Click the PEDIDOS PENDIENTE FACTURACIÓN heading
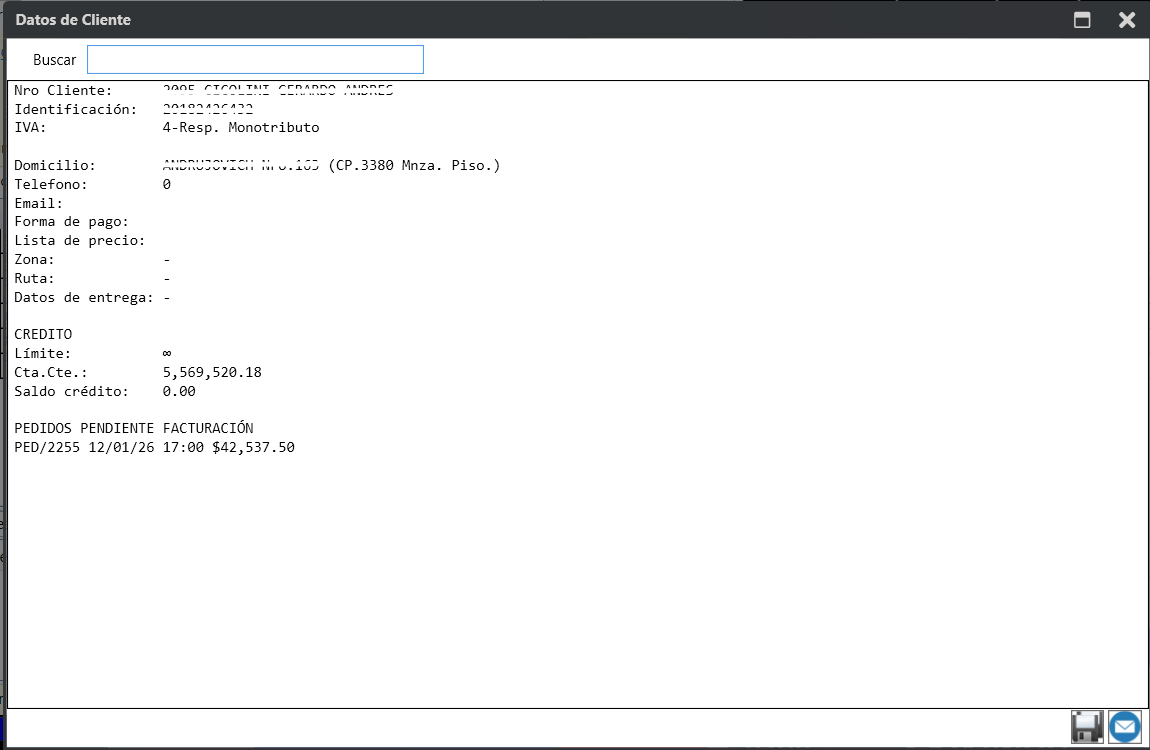The width and height of the screenshot is (1150, 750). (134, 429)
